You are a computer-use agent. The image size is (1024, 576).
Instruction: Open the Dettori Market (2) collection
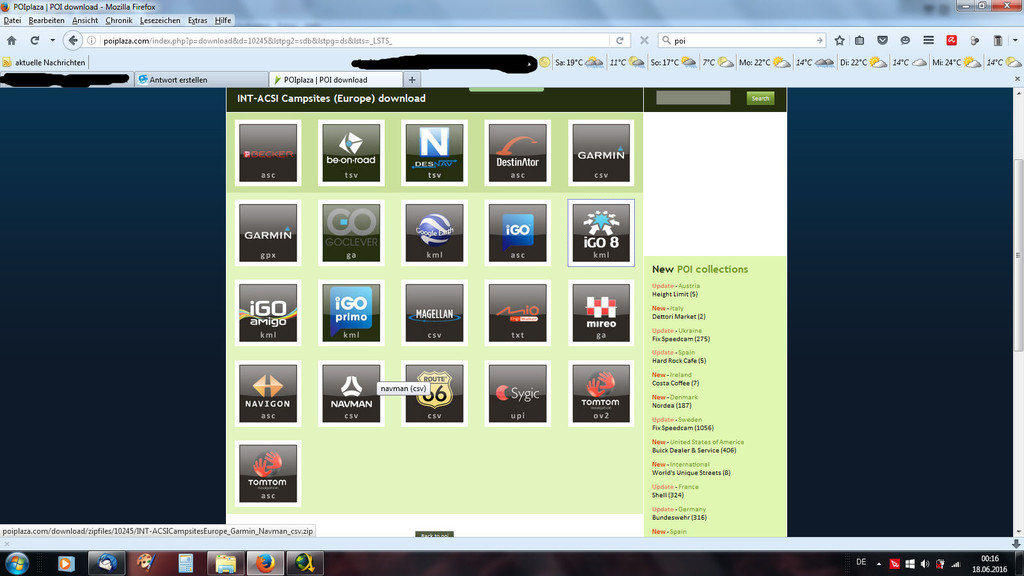point(679,317)
